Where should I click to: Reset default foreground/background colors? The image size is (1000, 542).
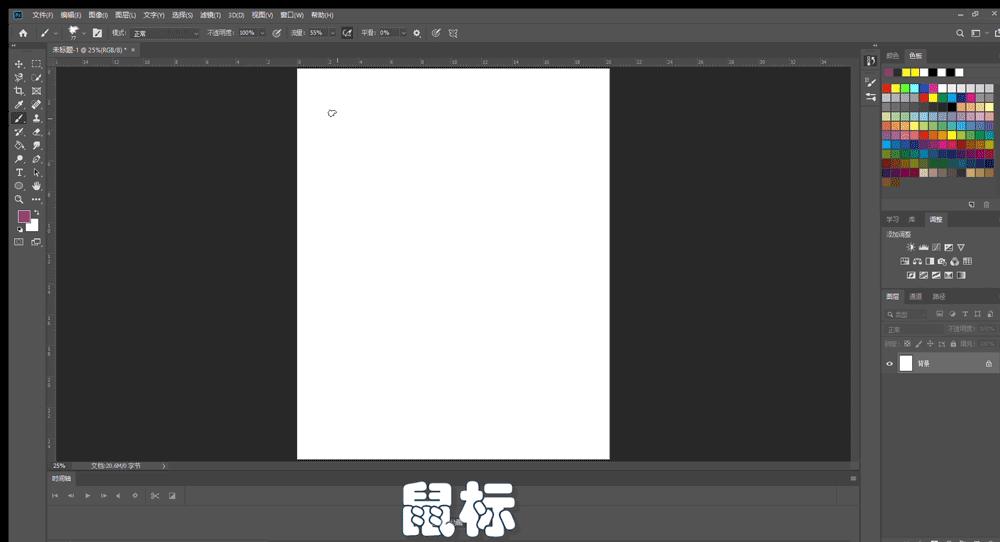(x=20, y=228)
